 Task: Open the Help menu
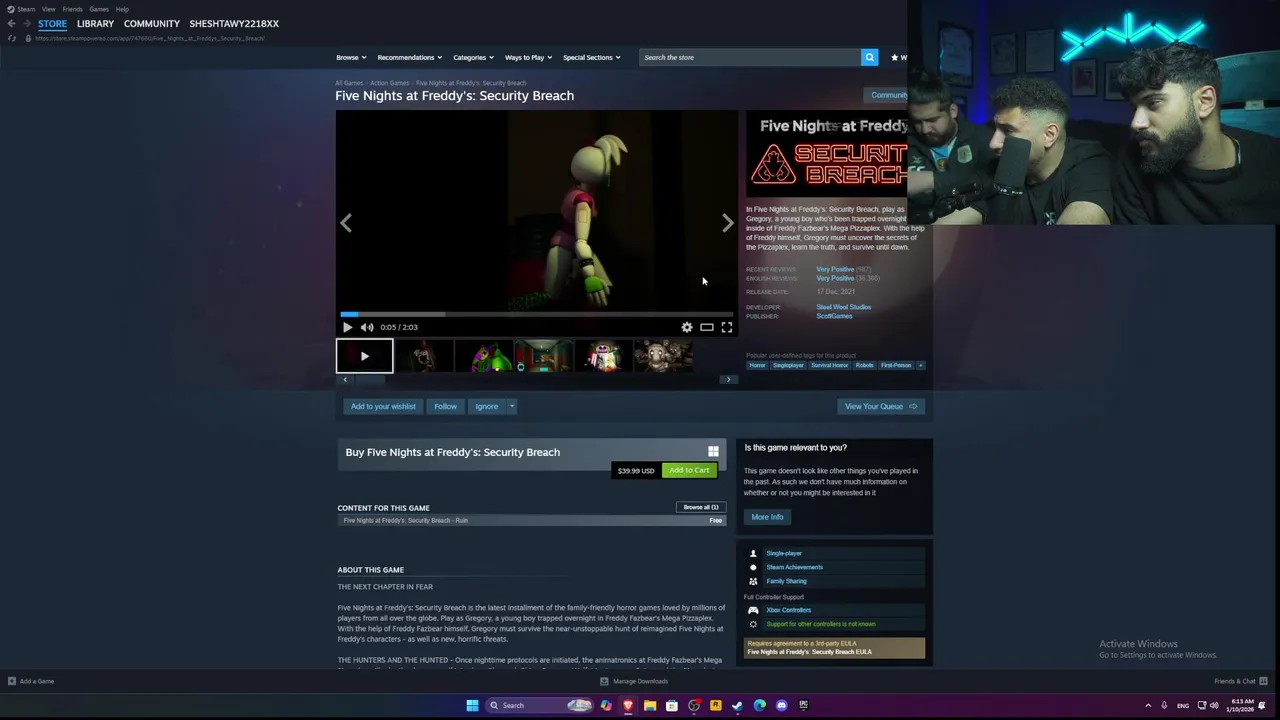tap(122, 9)
